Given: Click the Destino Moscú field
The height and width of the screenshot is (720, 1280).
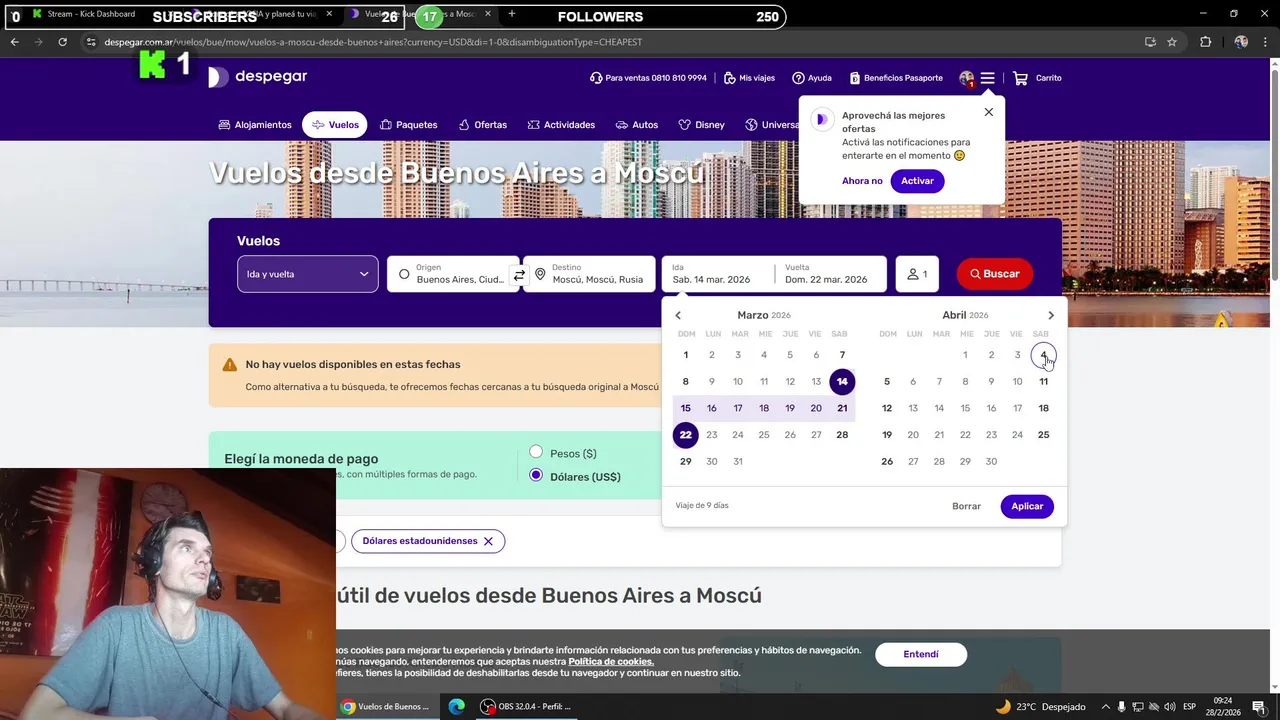Looking at the screenshot, I should (590, 274).
